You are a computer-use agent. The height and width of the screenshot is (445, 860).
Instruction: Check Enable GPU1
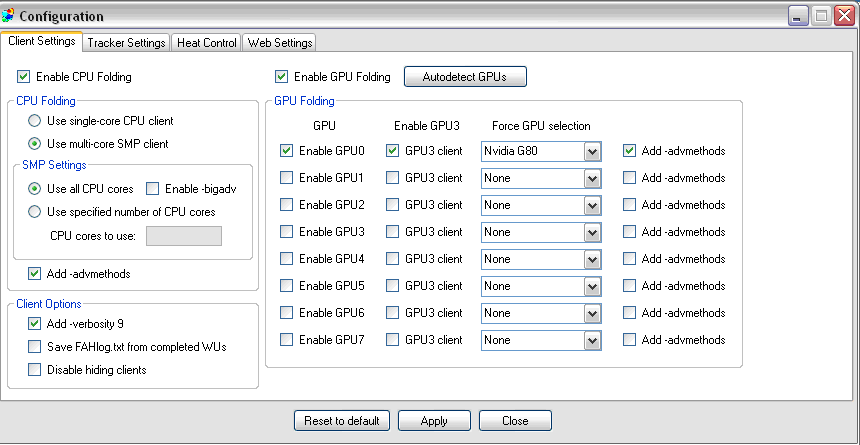(286, 178)
